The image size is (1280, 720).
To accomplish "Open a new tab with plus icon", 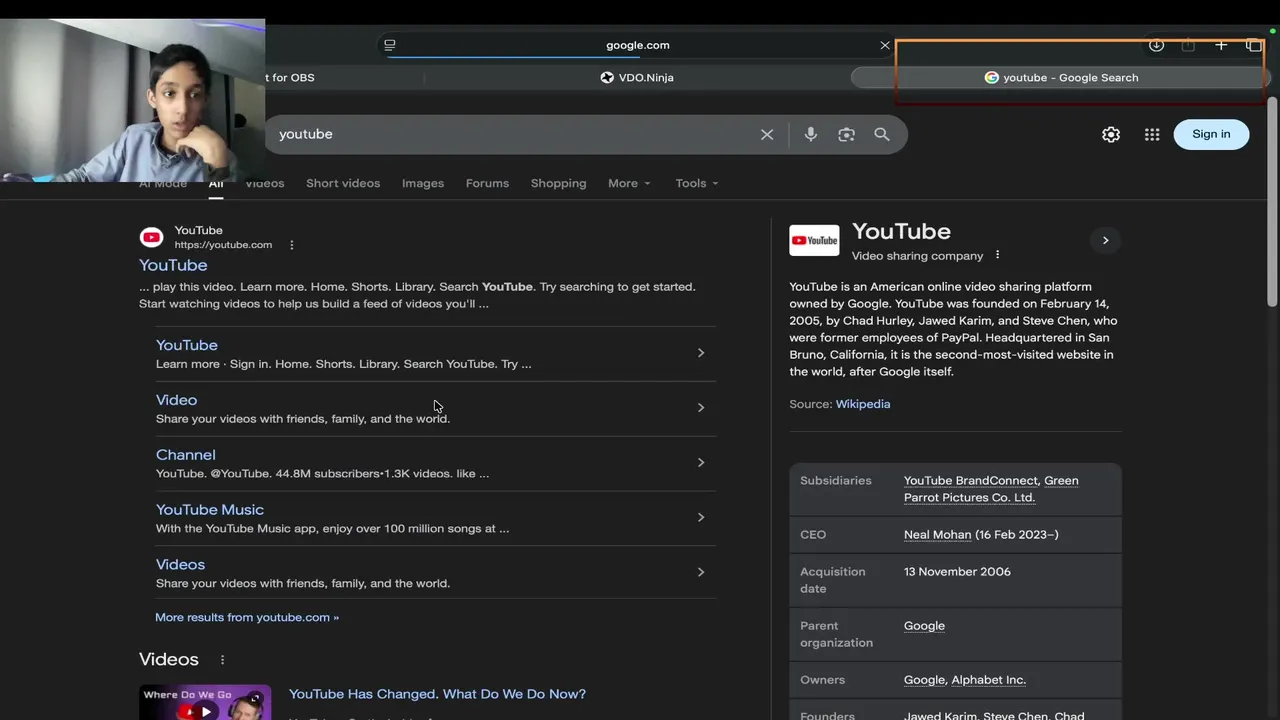I will (1221, 45).
